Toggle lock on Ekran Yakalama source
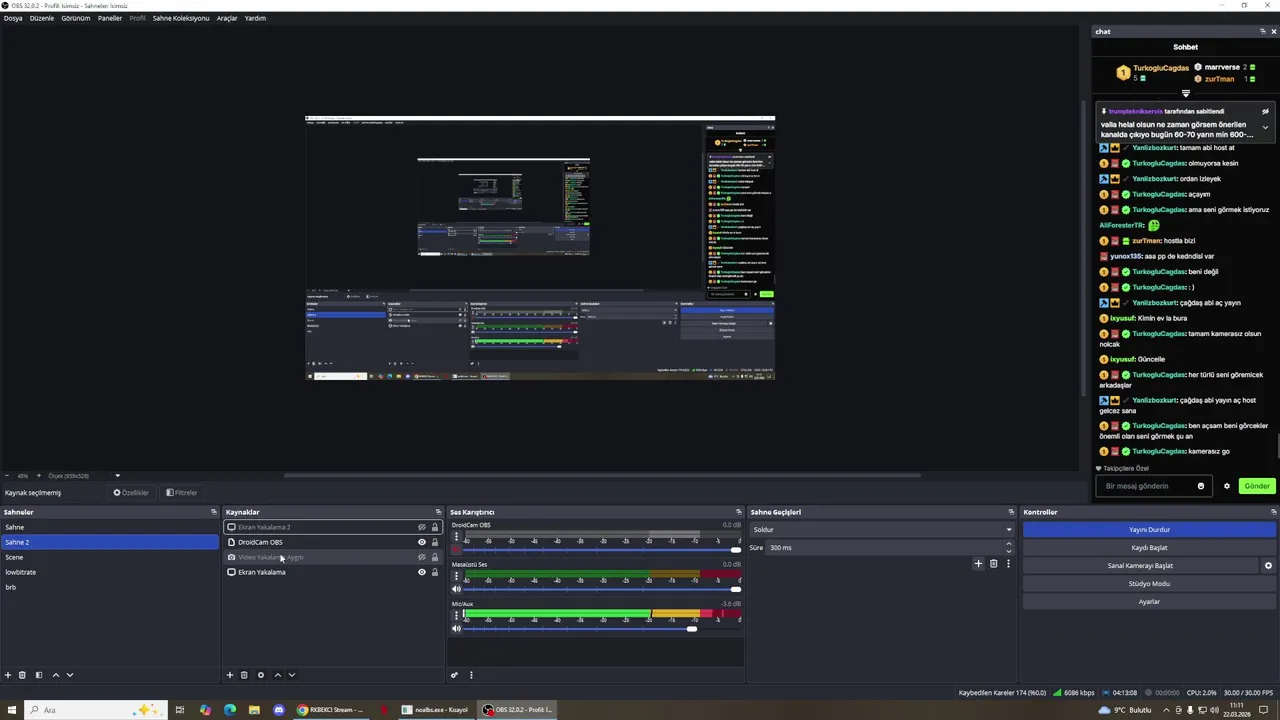The image size is (1280, 720). 435,572
